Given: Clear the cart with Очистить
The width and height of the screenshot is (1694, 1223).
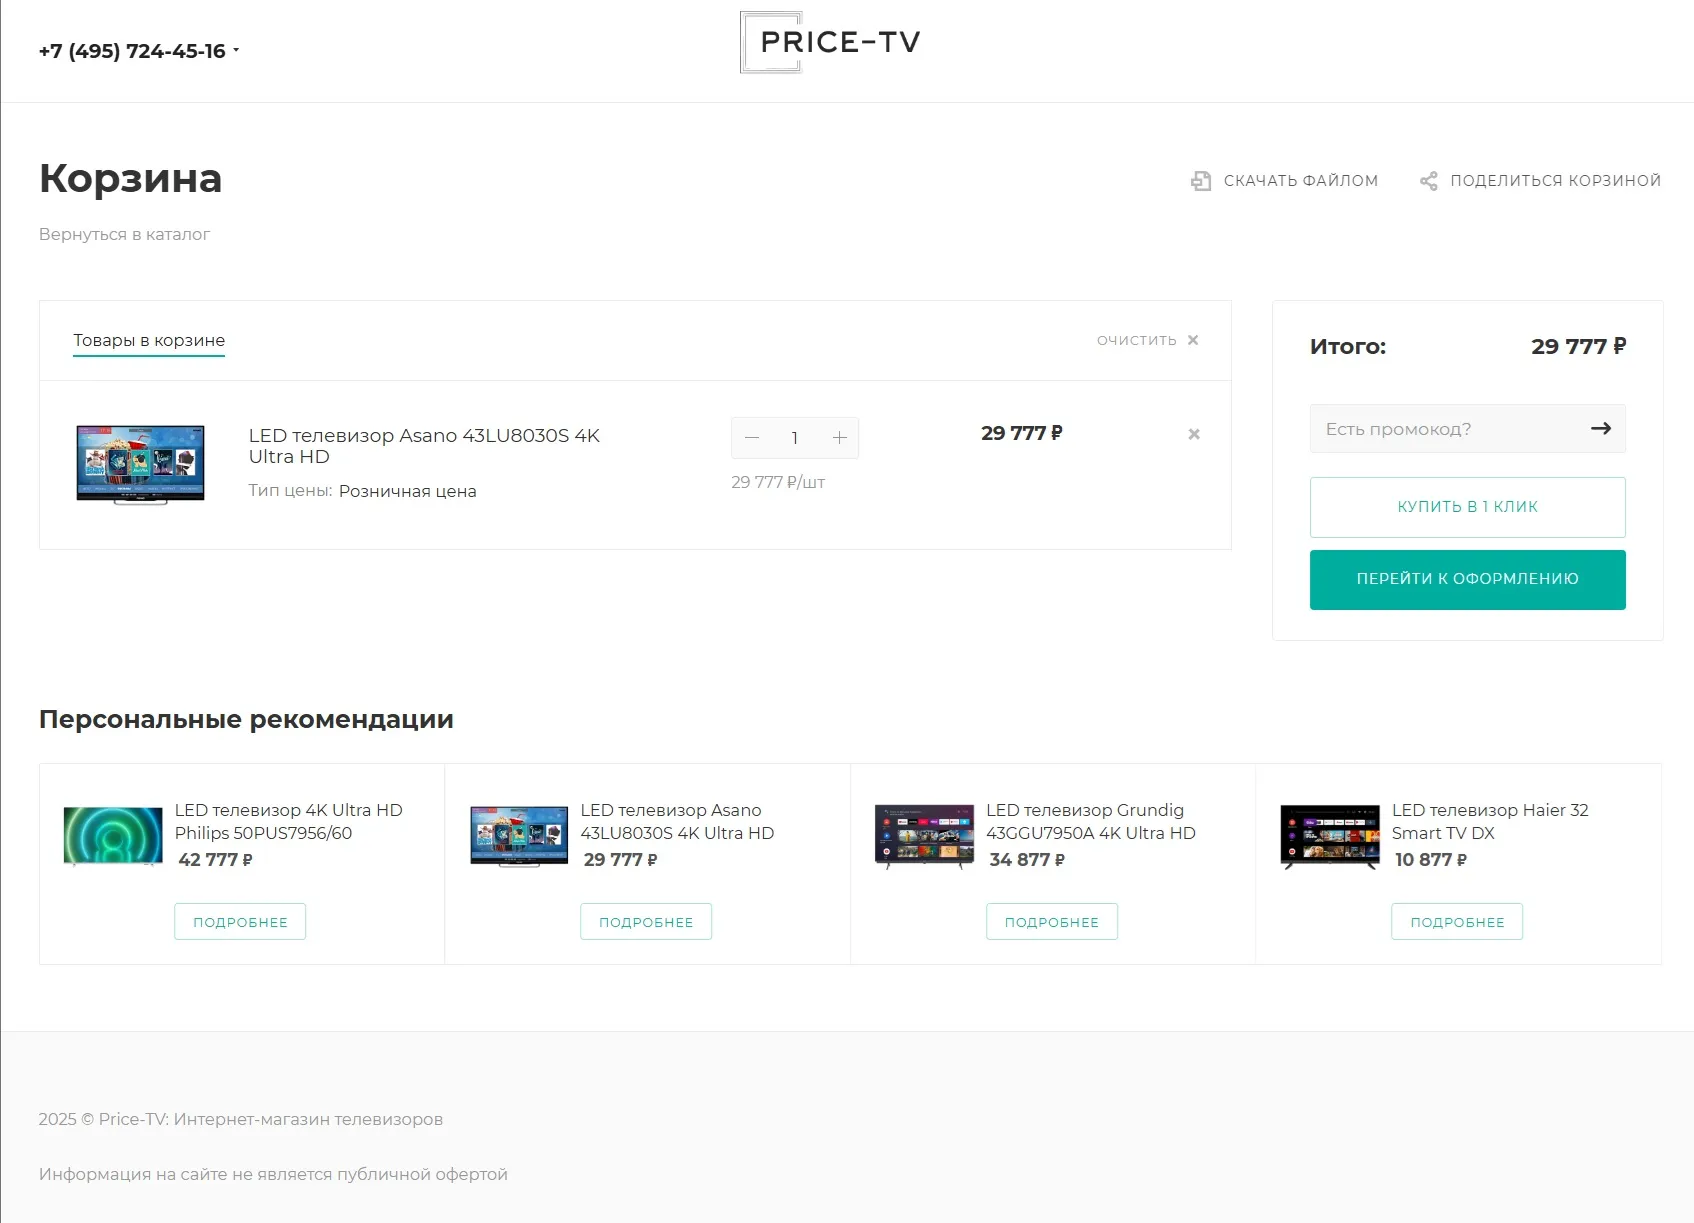Looking at the screenshot, I should [1147, 340].
